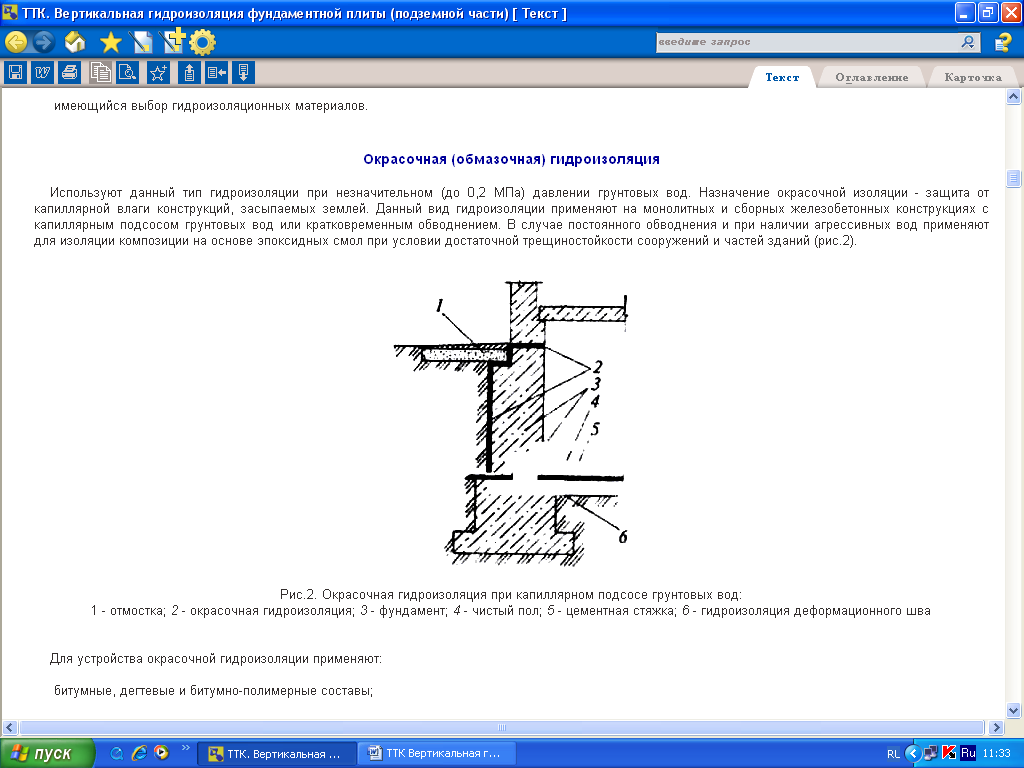Open the first quick launch search icon
1024x768 pixels.
click(x=116, y=754)
